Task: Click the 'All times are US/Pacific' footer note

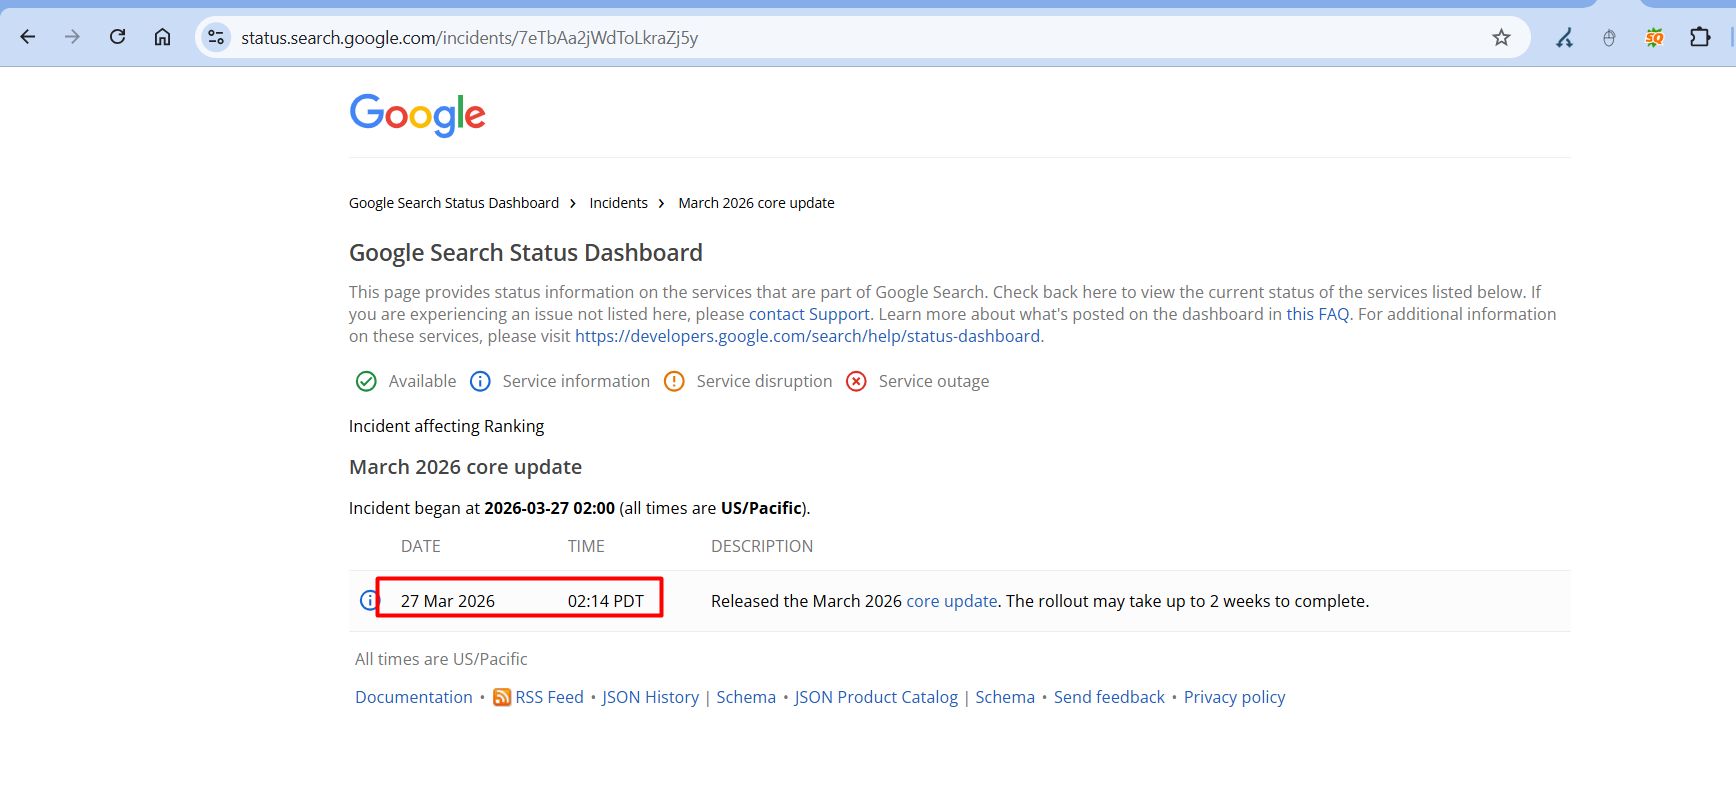Action: pyautogui.click(x=441, y=659)
